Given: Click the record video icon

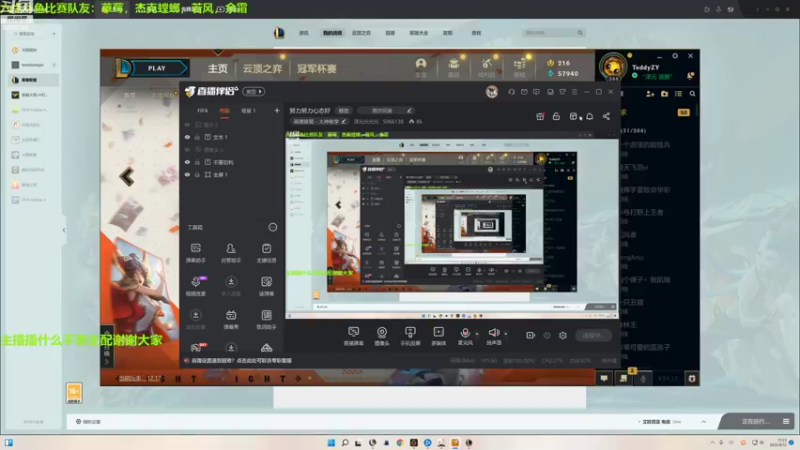Looking at the screenshot, I should pyautogui.click(x=531, y=335).
